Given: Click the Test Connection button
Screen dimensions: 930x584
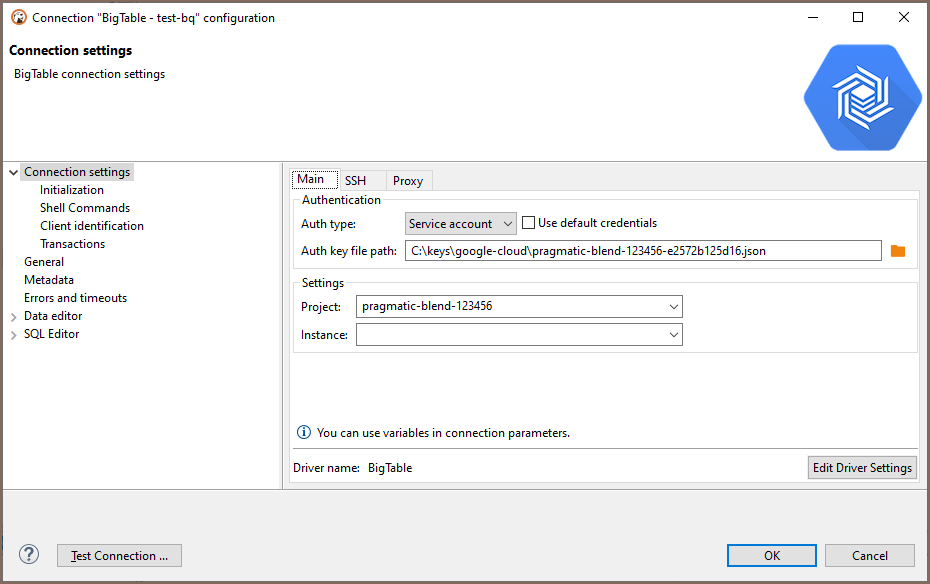Looking at the screenshot, I should pyautogui.click(x=119, y=556).
